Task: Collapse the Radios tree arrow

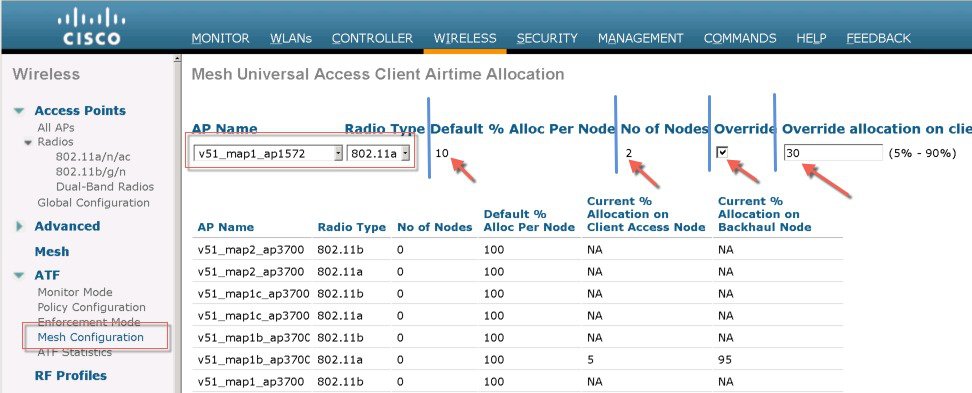Action: click(x=28, y=143)
